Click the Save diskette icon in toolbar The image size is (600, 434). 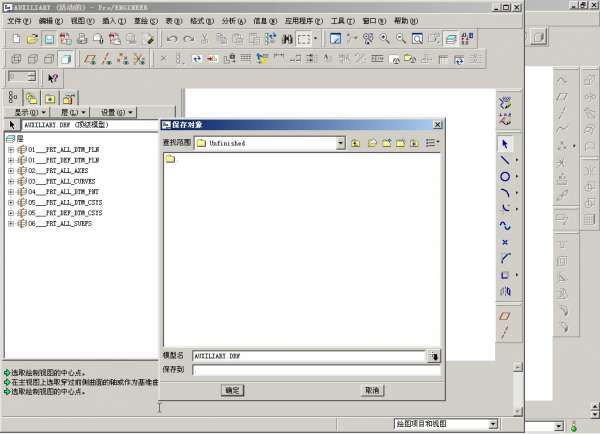pyautogui.click(x=49, y=39)
